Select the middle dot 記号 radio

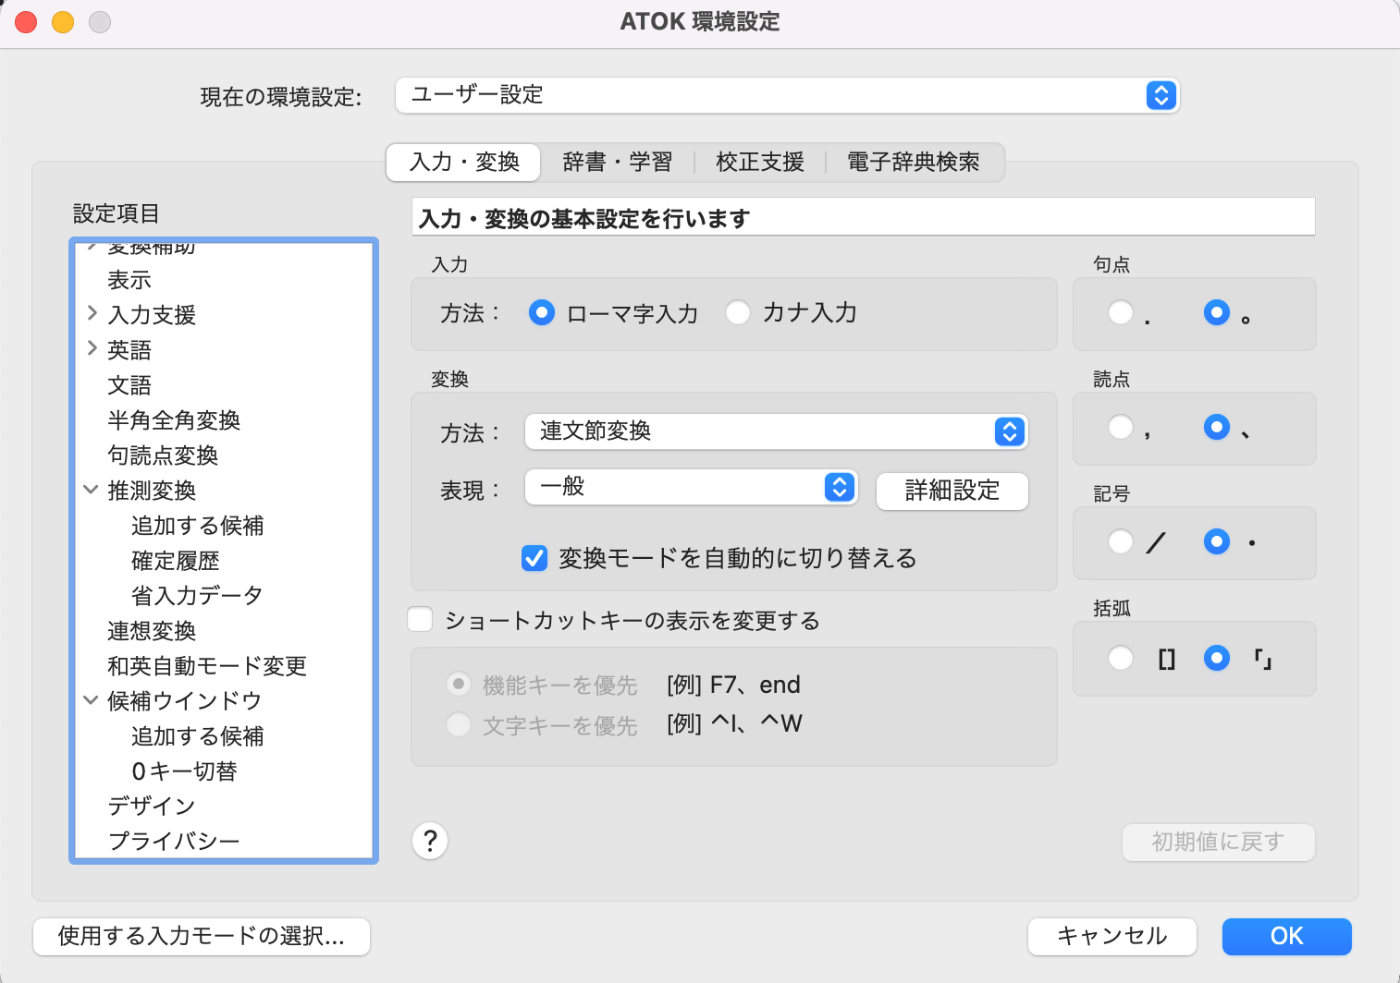1217,542
